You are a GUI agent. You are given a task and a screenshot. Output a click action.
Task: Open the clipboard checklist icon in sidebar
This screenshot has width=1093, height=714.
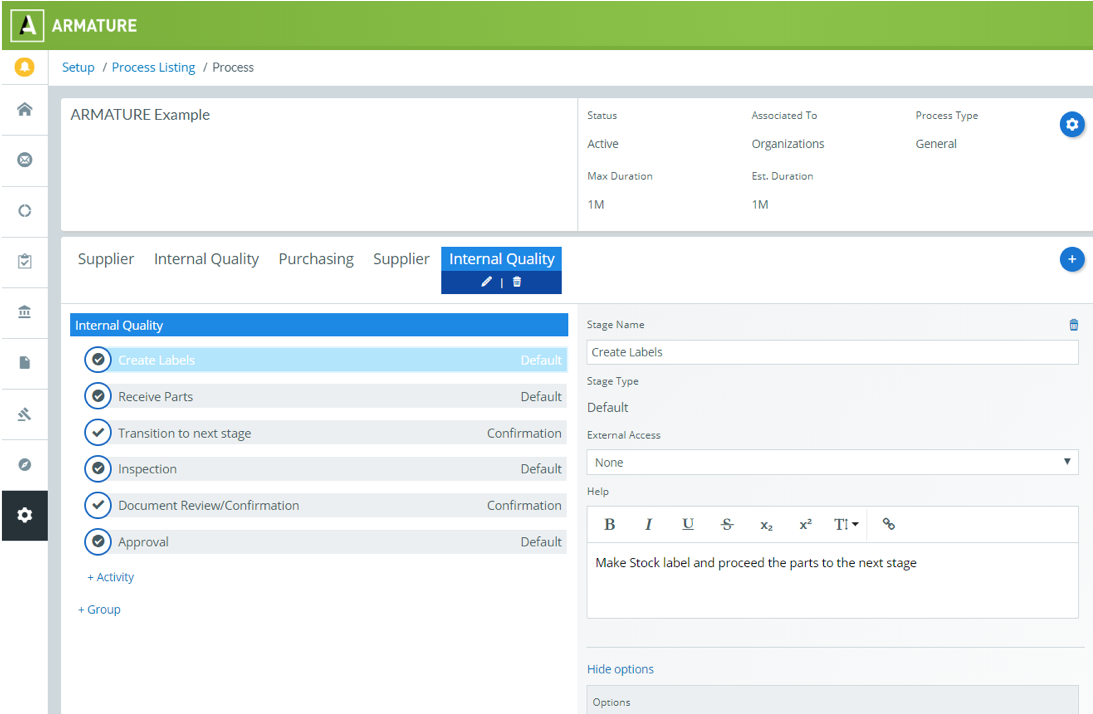[24, 261]
